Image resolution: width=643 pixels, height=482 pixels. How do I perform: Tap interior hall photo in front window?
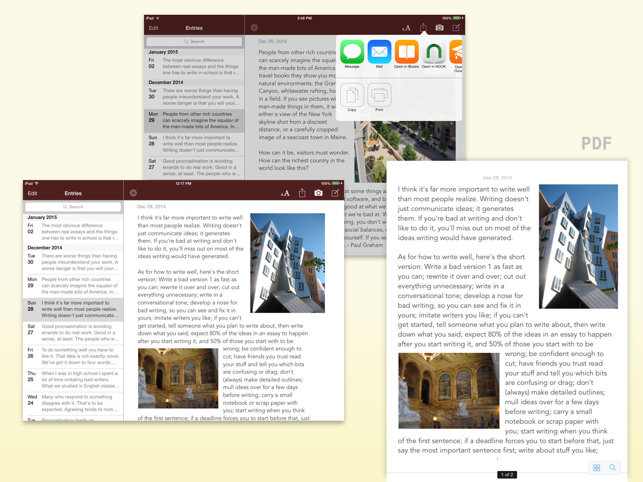pyautogui.click(x=178, y=378)
